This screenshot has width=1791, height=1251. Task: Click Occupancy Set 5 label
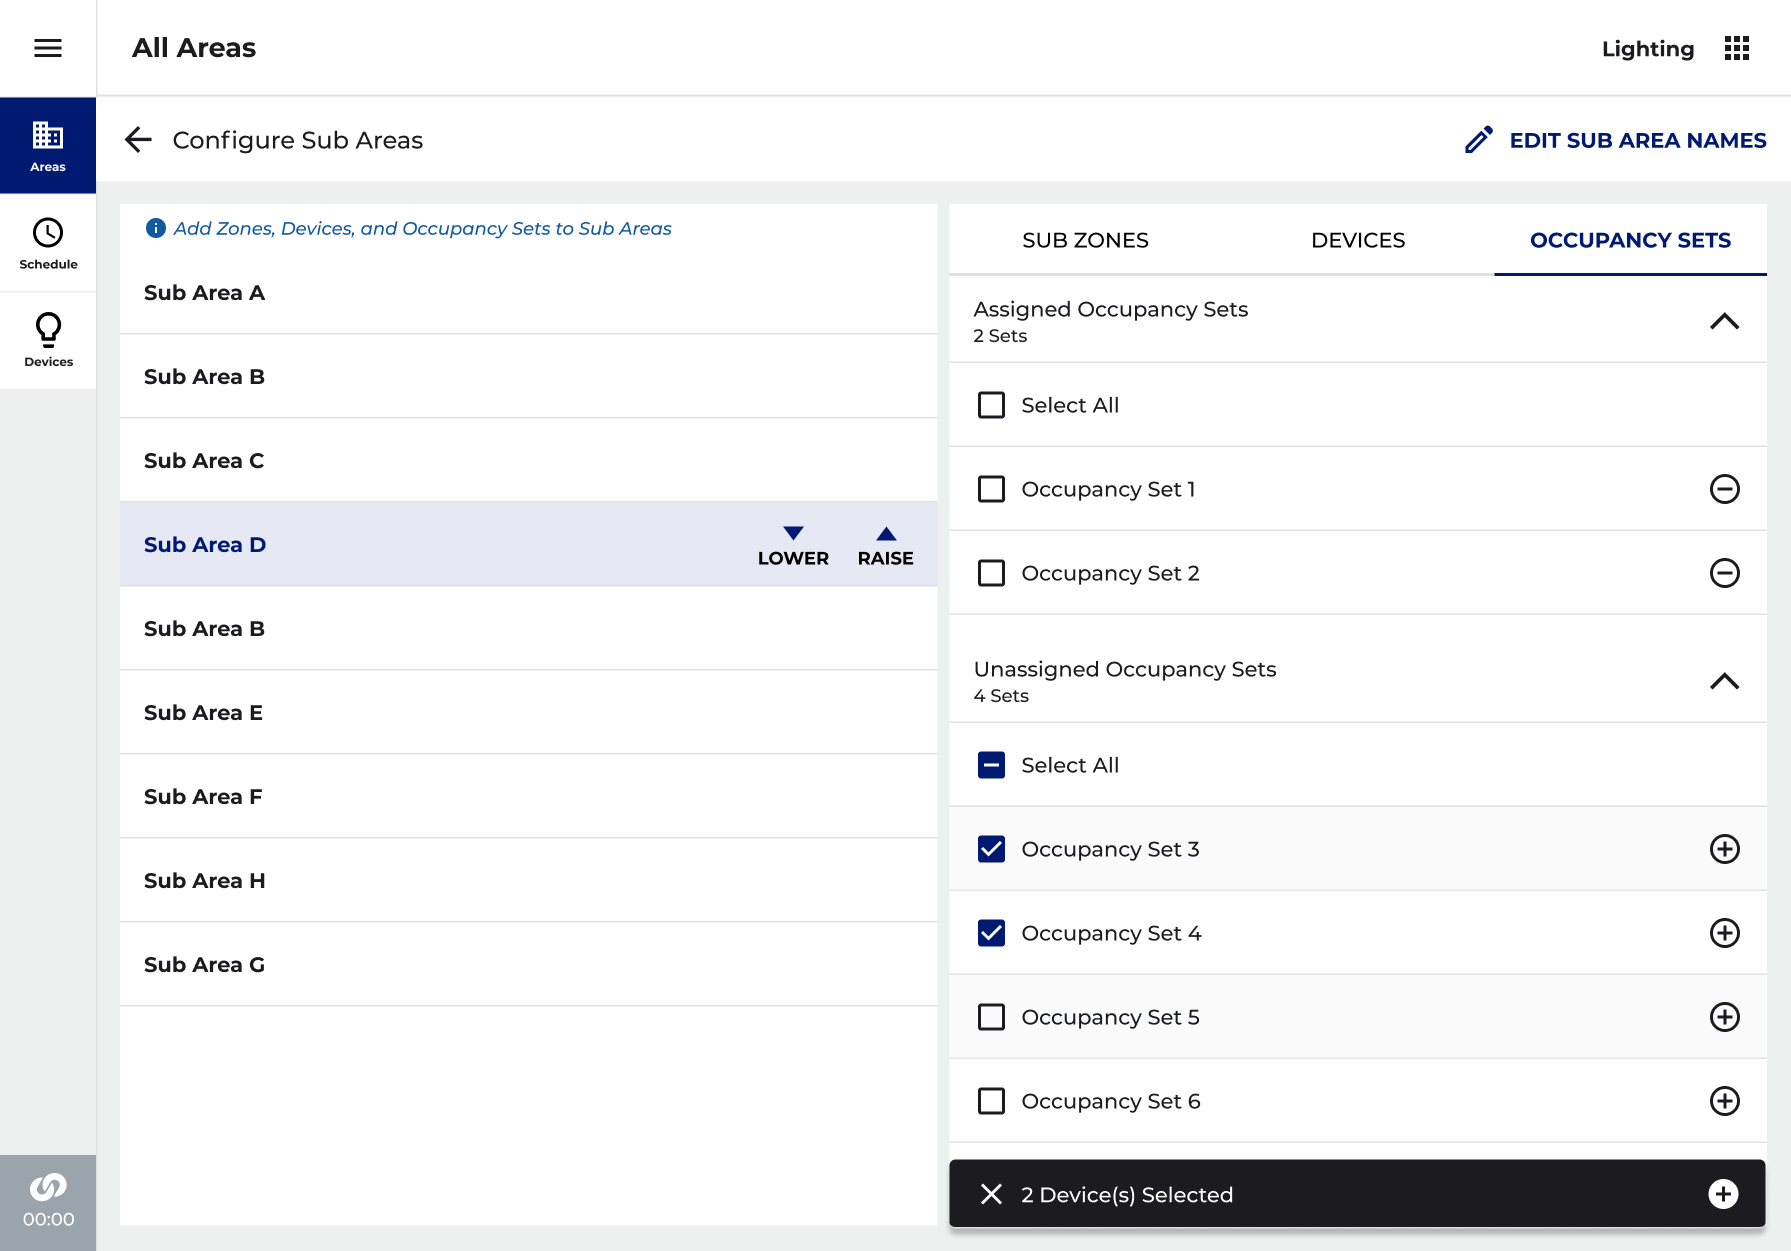coord(1110,1017)
